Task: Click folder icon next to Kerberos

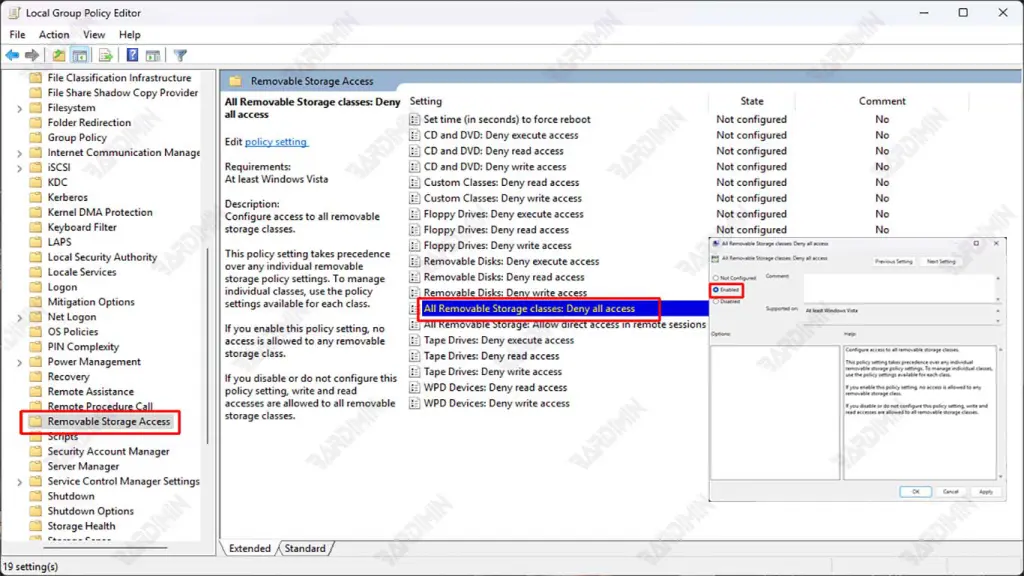Action: [x=36, y=197]
